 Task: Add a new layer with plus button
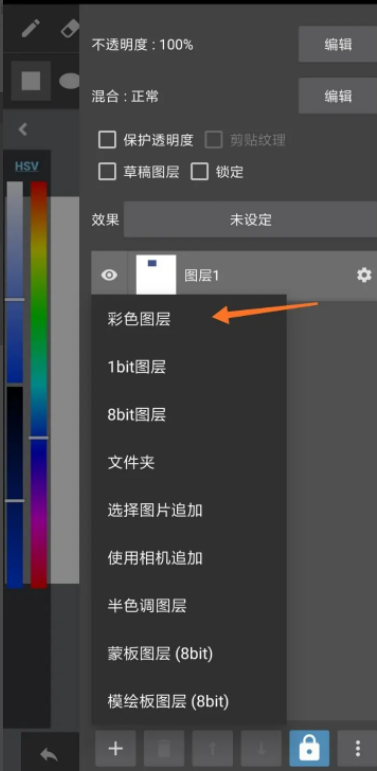[x=116, y=749]
